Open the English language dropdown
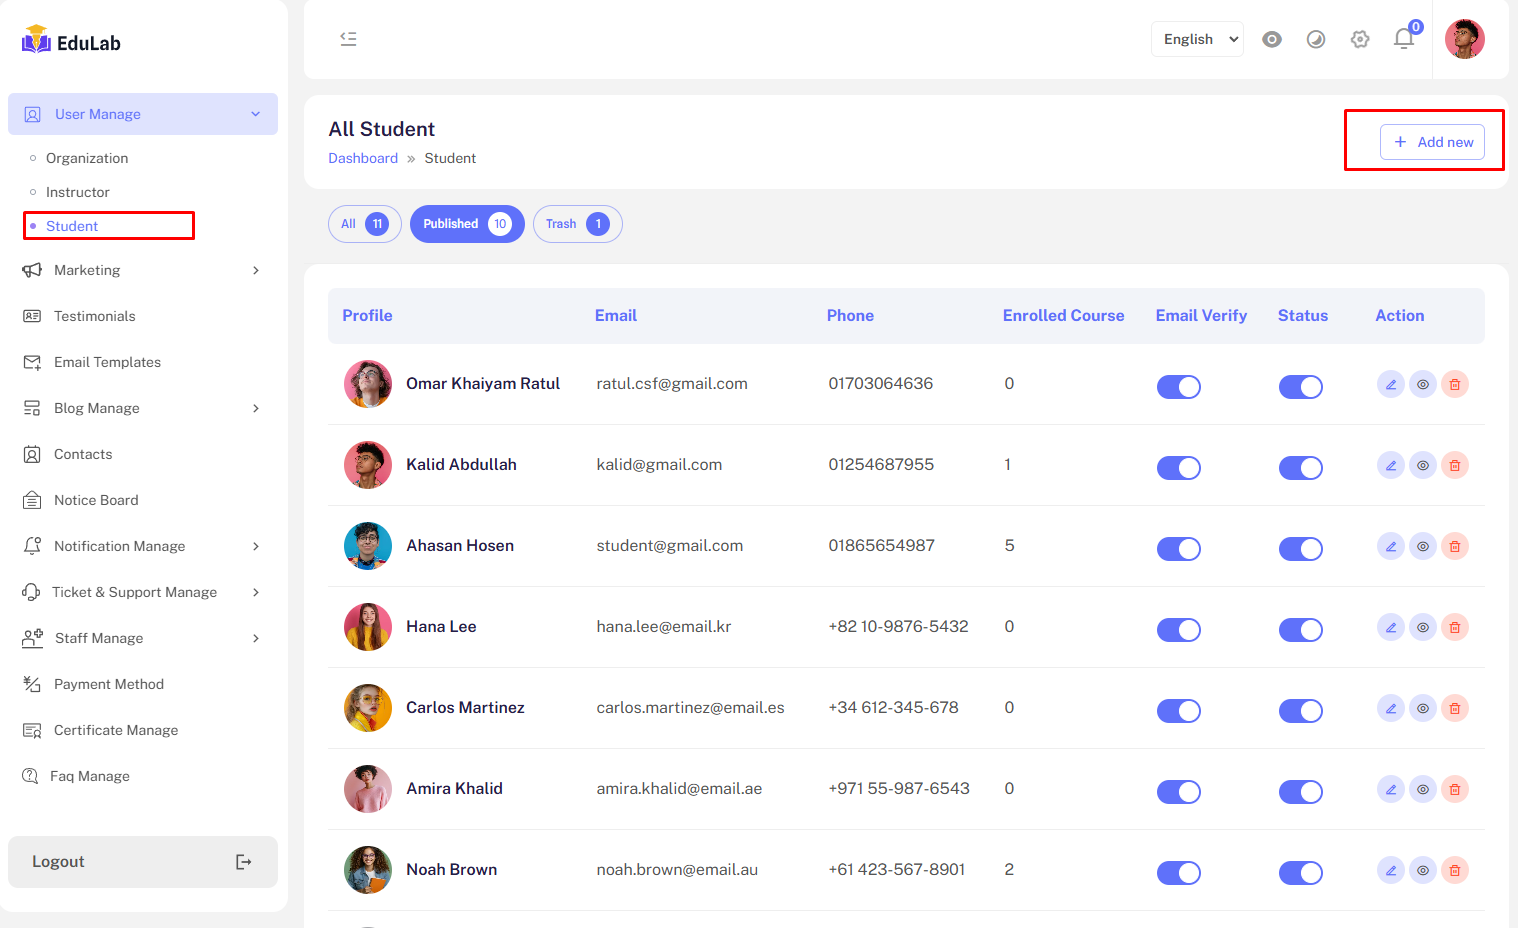1518x928 pixels. pyautogui.click(x=1197, y=39)
